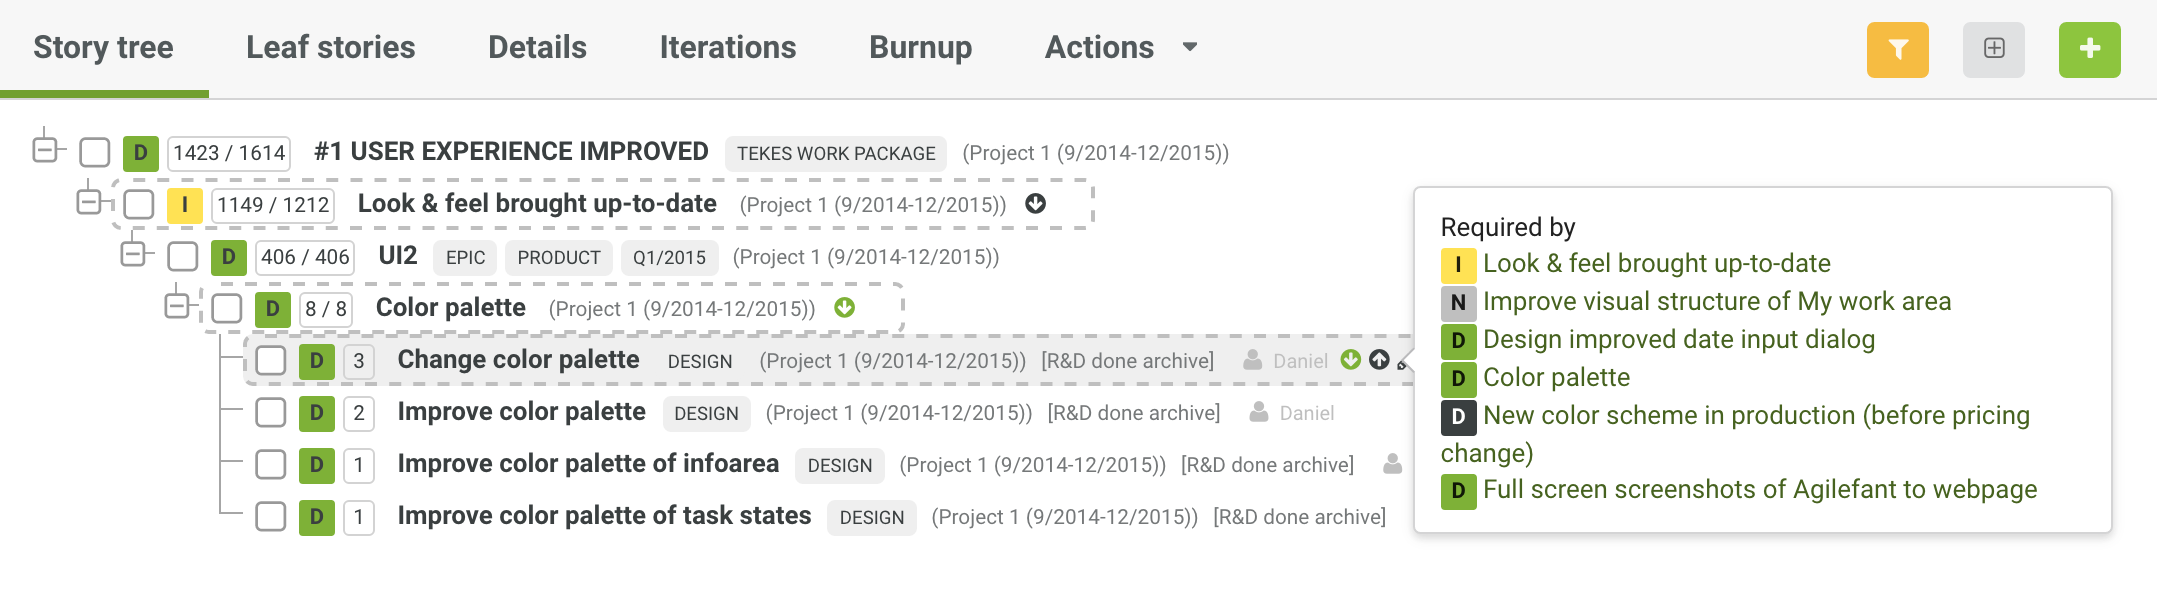The image size is (2157, 616).
Task: Check the box for Change color palette story
Action: click(x=271, y=361)
